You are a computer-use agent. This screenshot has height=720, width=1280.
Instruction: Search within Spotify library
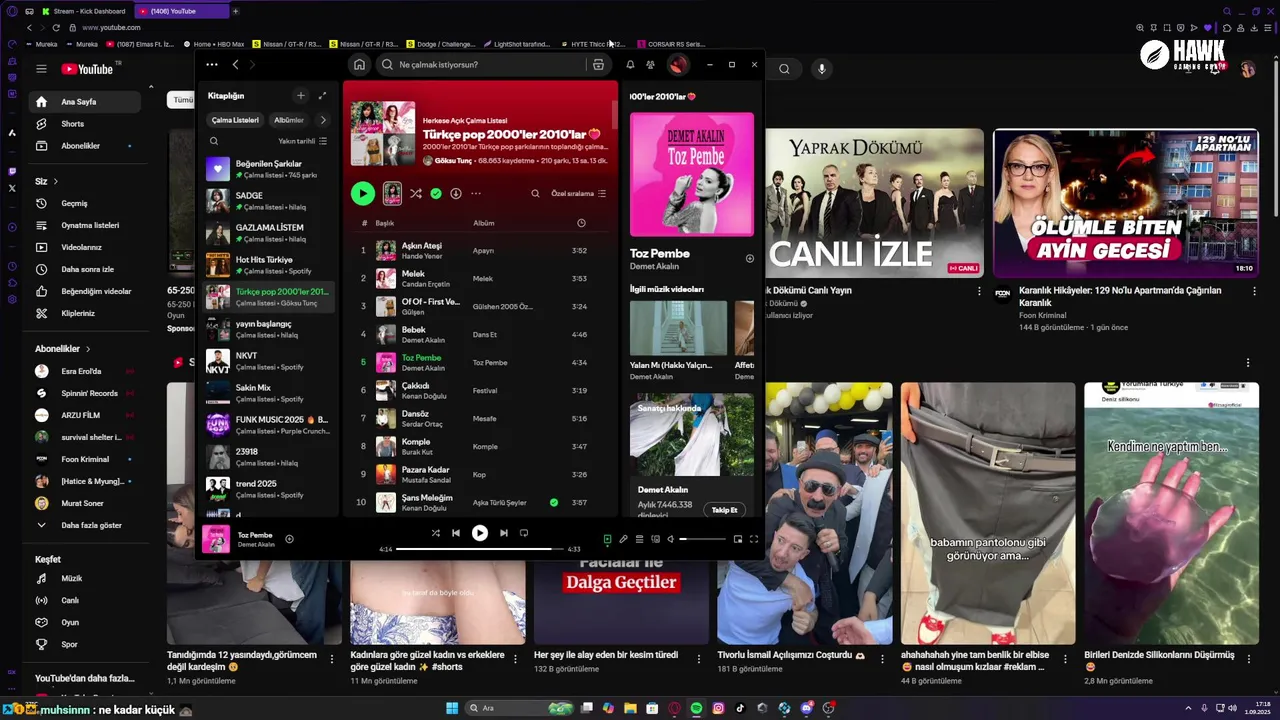[x=214, y=141]
